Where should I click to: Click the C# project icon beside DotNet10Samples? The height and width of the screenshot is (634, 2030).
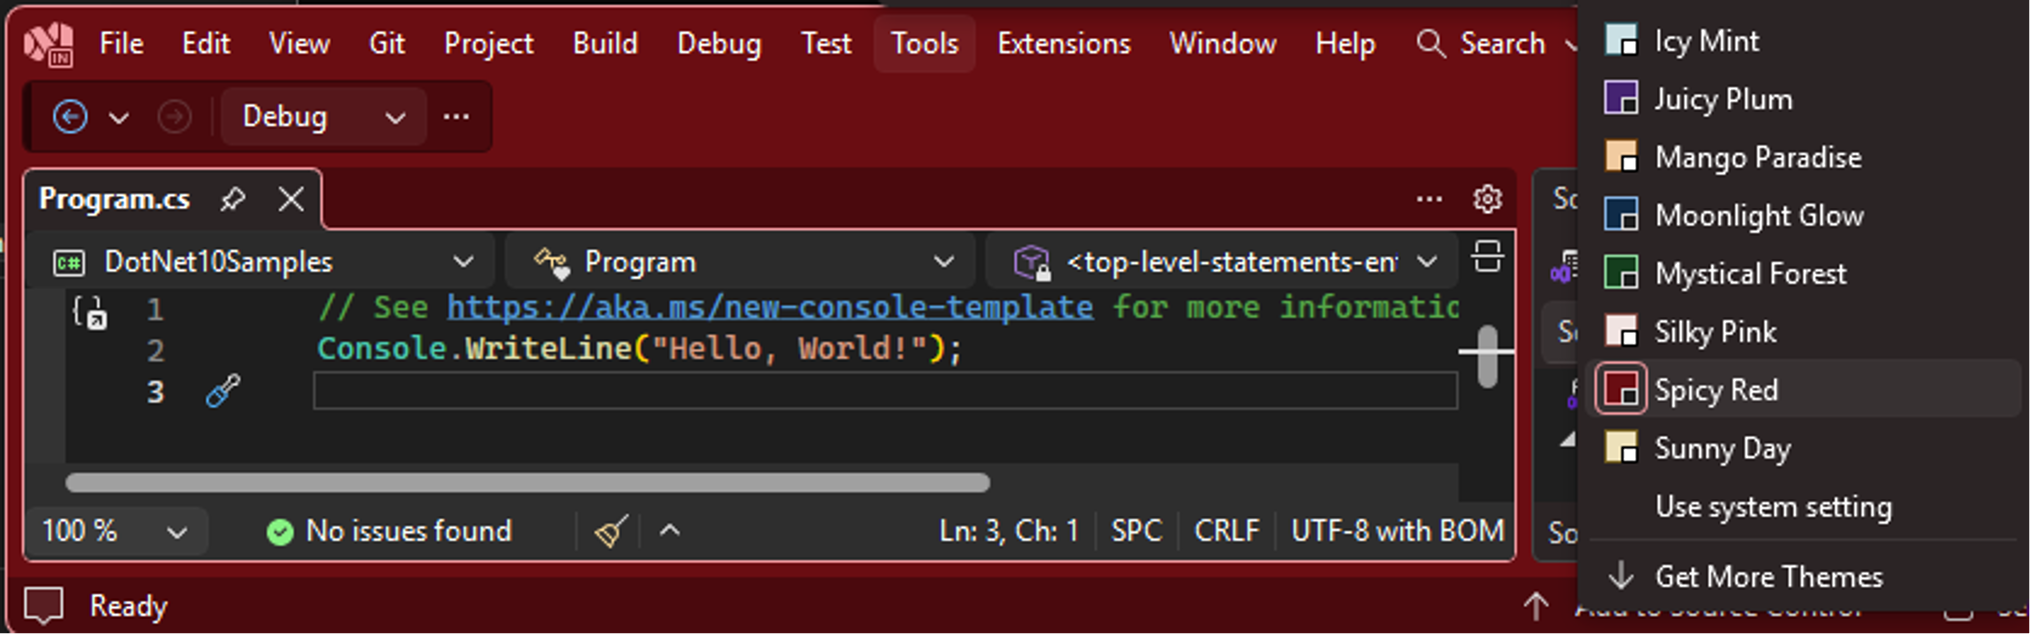click(71, 261)
